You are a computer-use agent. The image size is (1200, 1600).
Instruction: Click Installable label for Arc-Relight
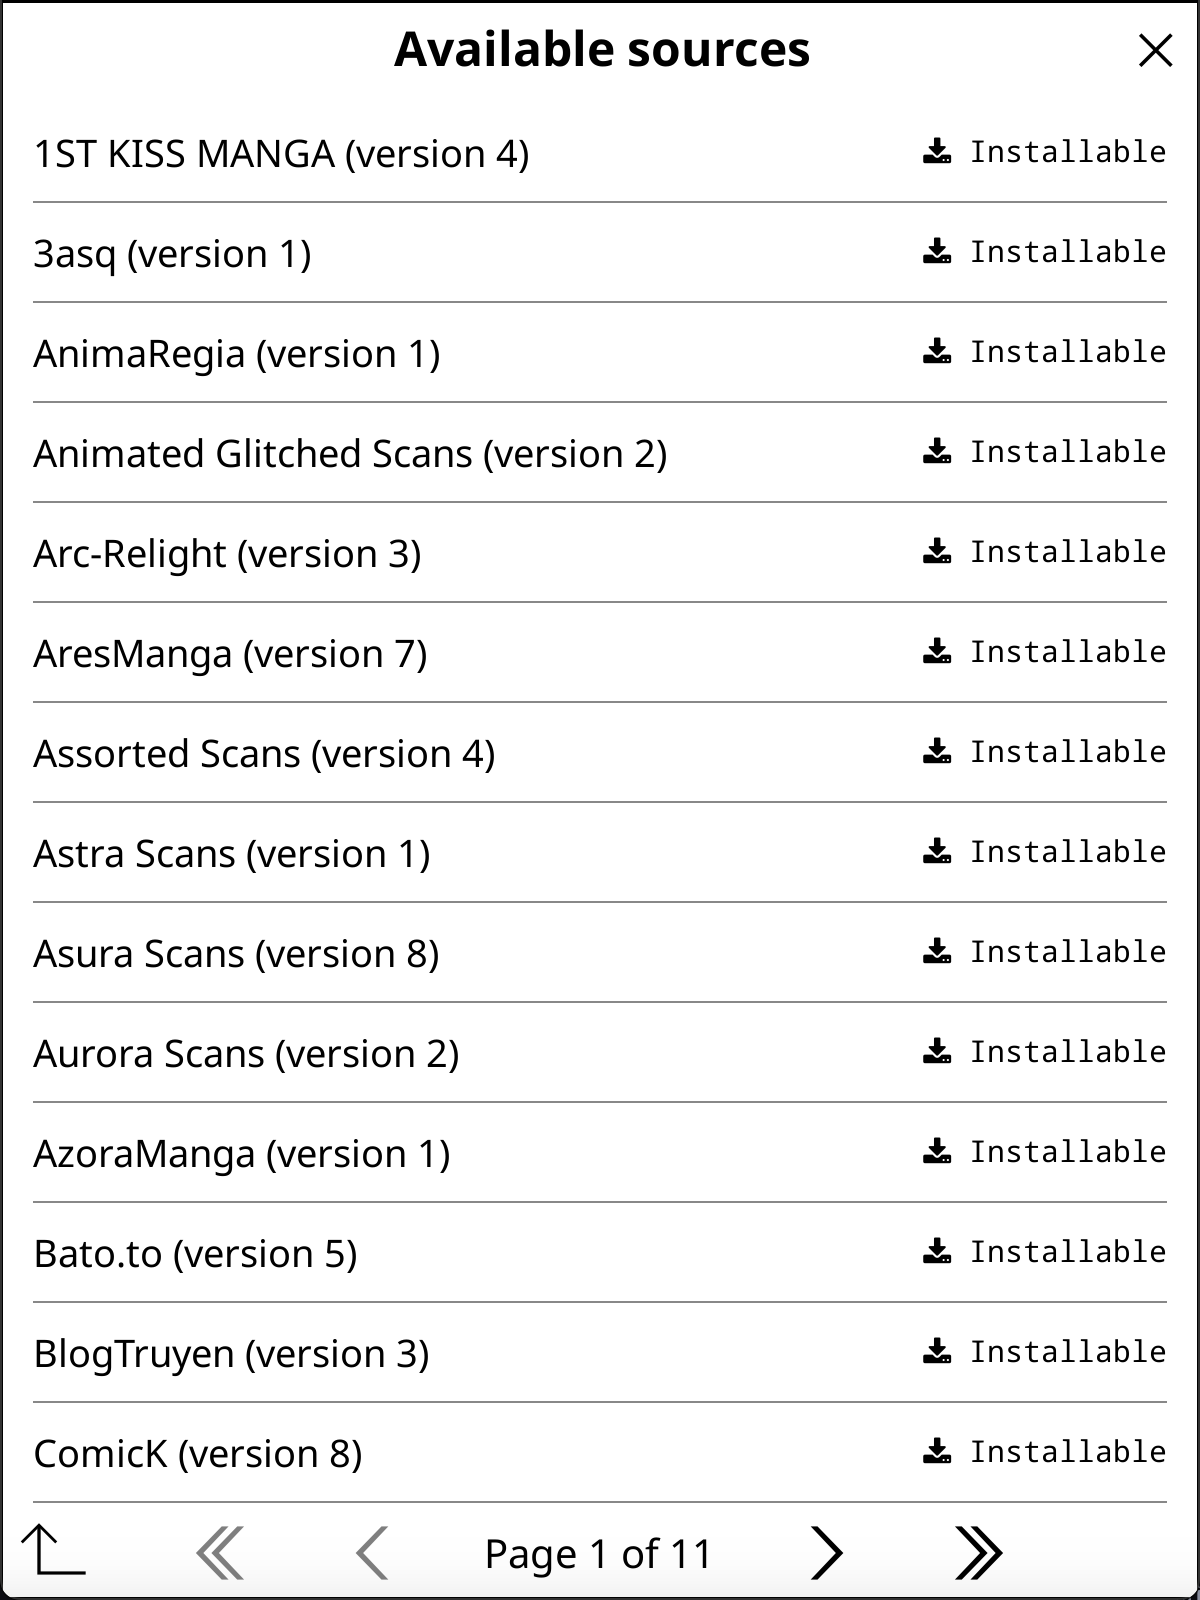click(1067, 552)
